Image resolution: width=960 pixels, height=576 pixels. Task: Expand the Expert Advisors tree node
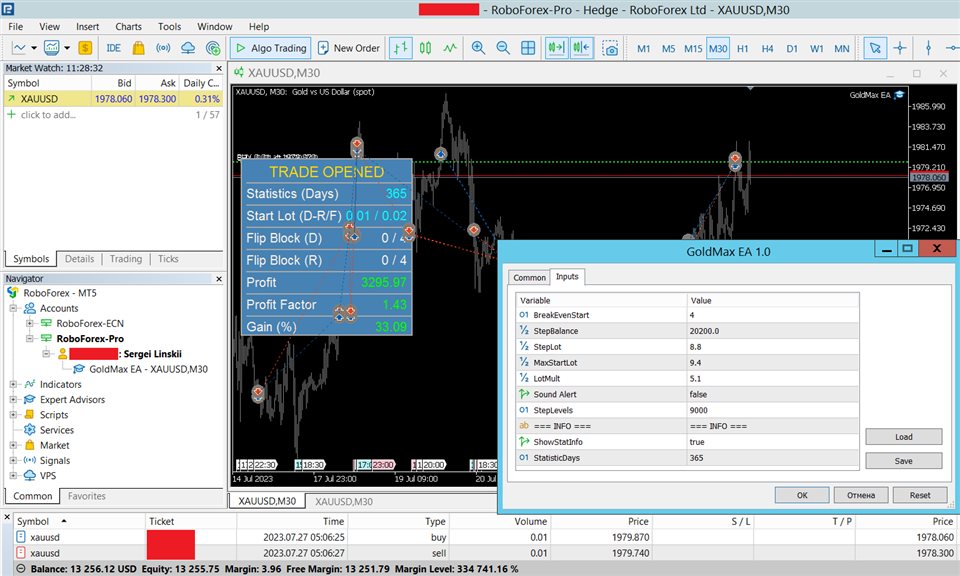(13, 400)
